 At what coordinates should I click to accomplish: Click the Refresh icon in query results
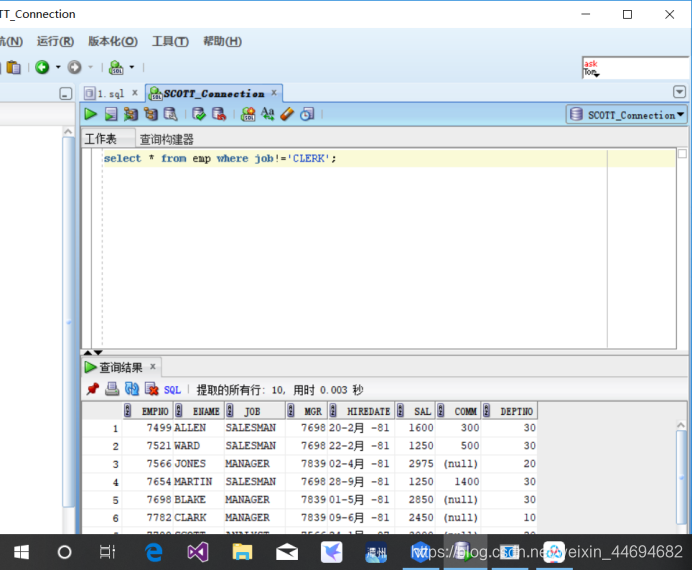132,389
